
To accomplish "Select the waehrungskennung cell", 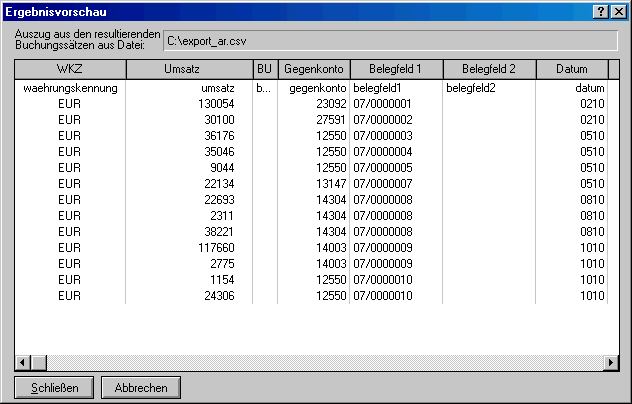I will coord(71,88).
